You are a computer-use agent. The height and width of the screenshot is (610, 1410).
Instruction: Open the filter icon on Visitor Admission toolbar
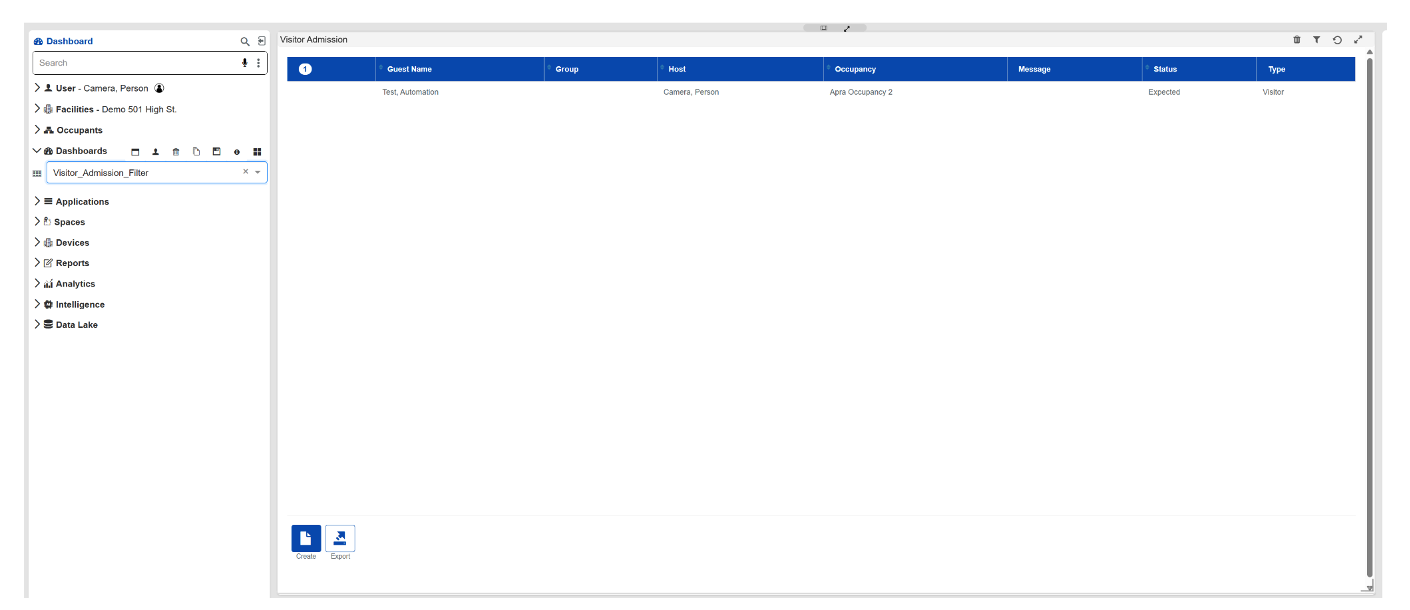[1317, 40]
